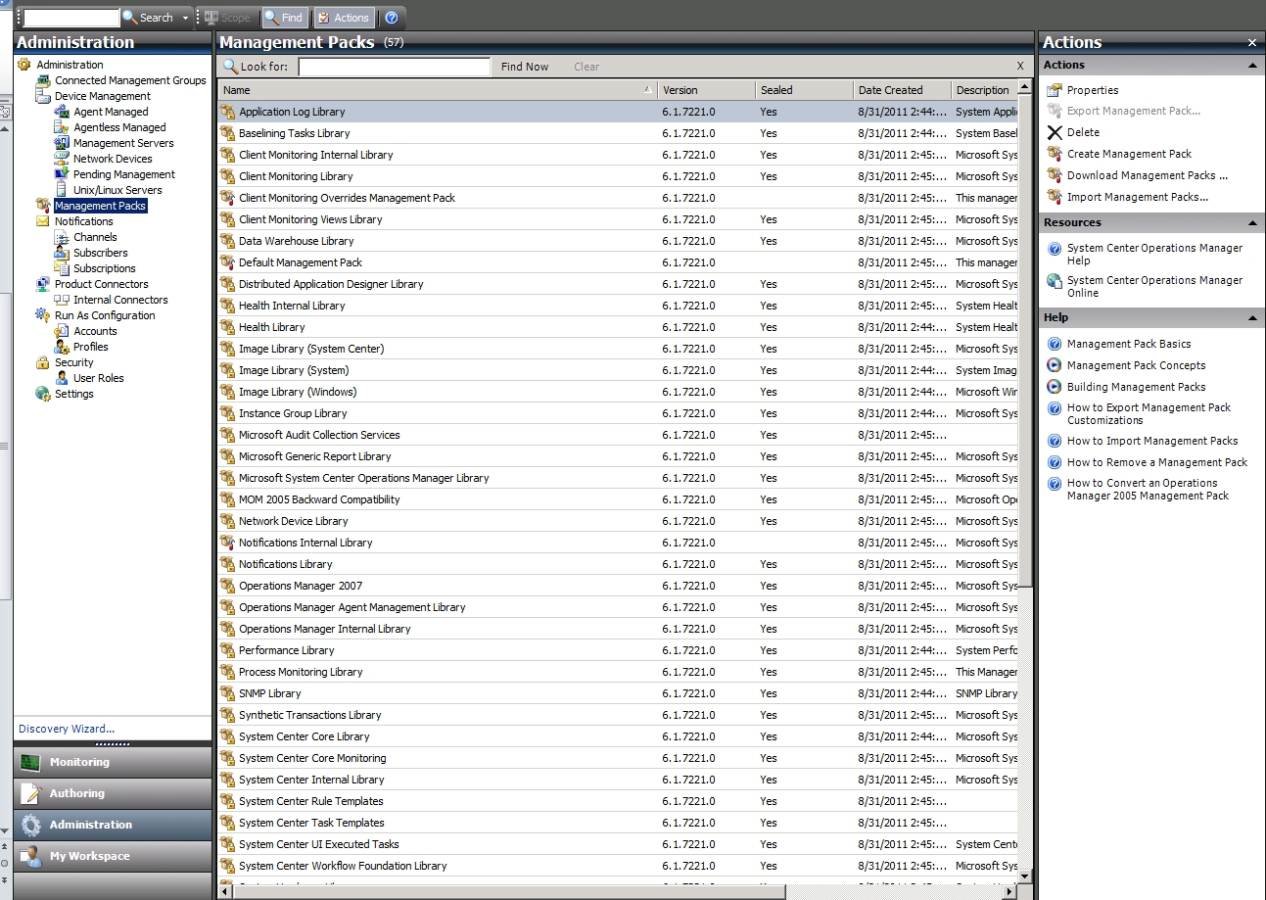Viewport: 1266px width, 900px height.
Task: Click the Discovery Wizard link
Action: (x=66, y=729)
